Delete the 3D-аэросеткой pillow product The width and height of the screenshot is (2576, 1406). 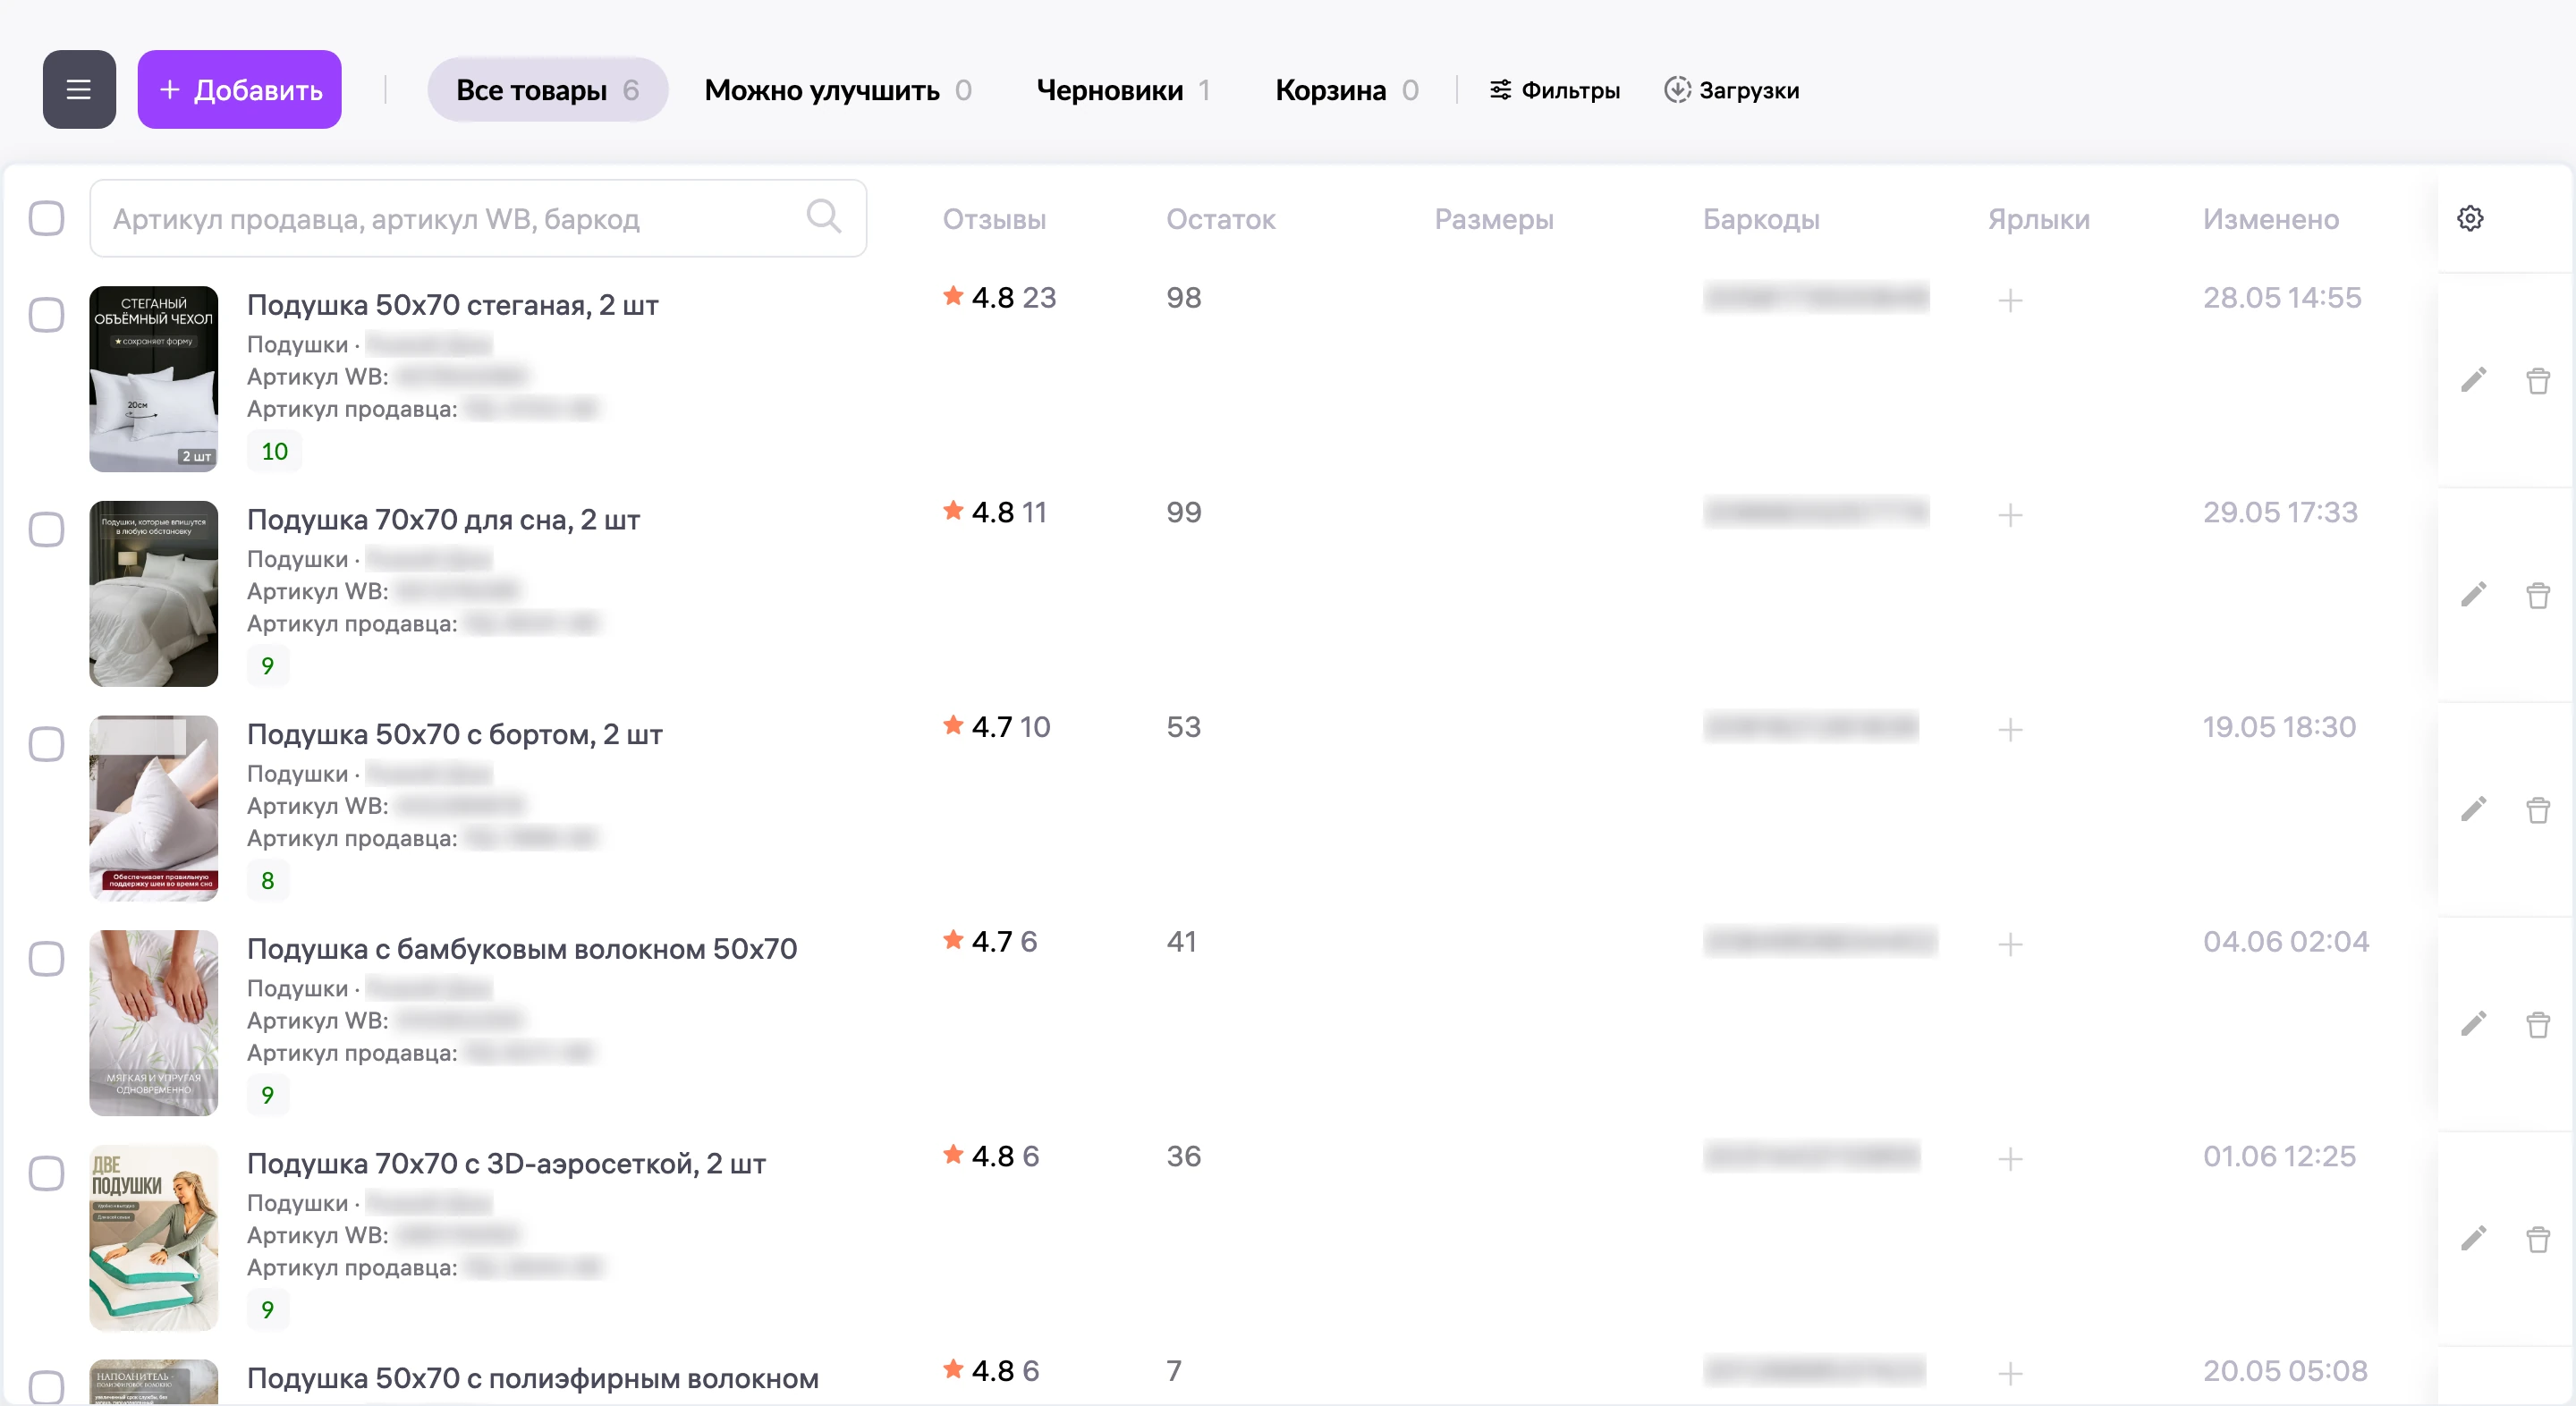(2538, 1239)
